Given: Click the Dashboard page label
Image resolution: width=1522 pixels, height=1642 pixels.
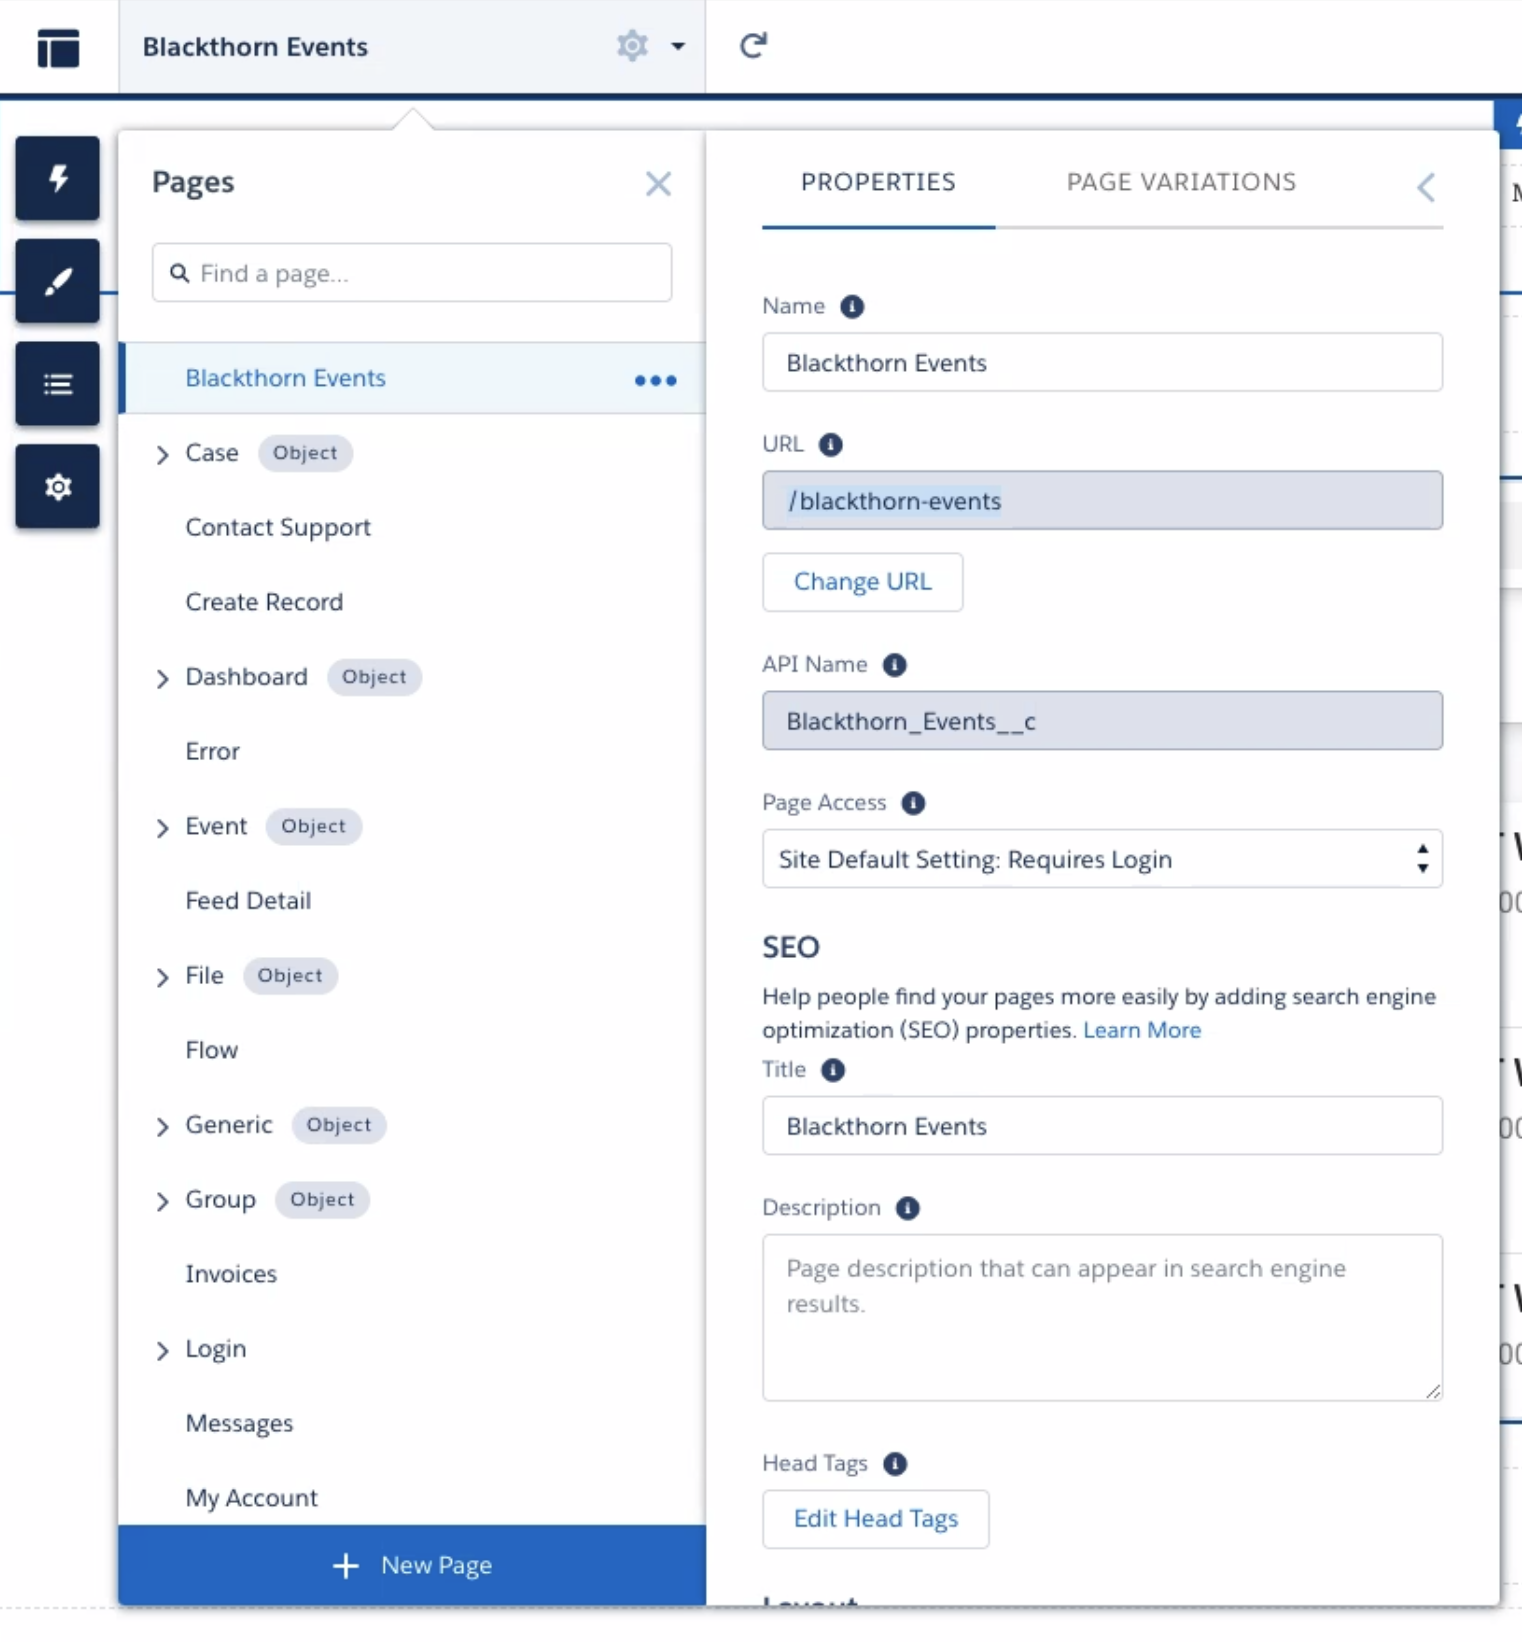Looking at the screenshot, I should click(x=246, y=677).
